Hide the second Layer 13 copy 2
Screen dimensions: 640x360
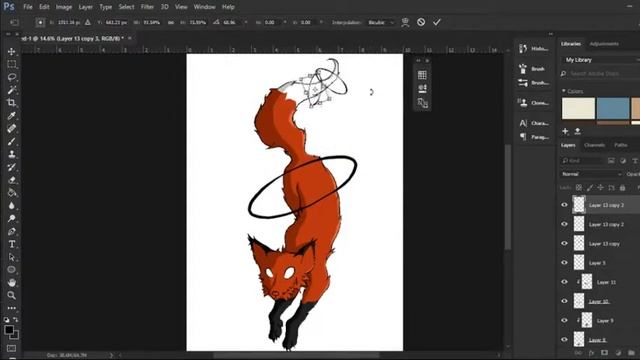[564, 224]
